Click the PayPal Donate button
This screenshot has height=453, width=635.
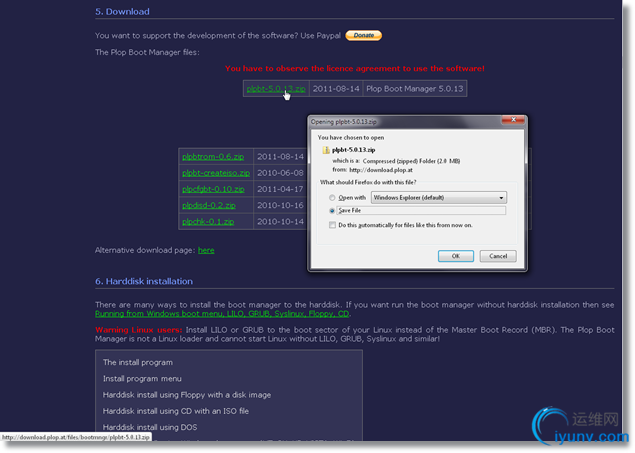pyautogui.click(x=363, y=36)
